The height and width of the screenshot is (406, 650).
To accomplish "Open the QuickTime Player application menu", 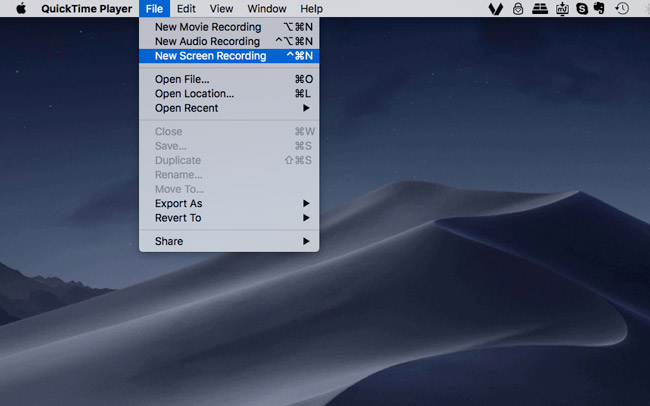I will tap(87, 9).
